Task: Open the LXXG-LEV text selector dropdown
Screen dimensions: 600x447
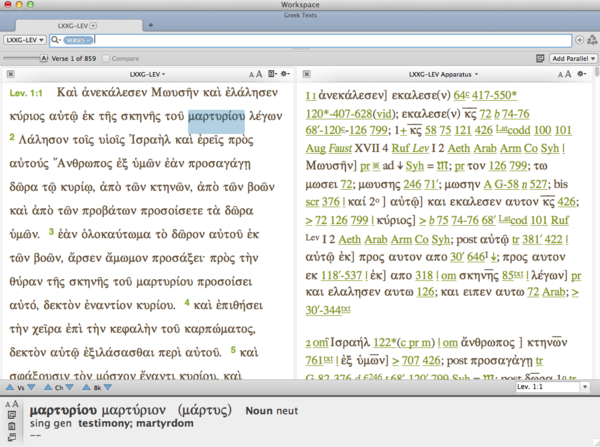Action: tap(25, 40)
